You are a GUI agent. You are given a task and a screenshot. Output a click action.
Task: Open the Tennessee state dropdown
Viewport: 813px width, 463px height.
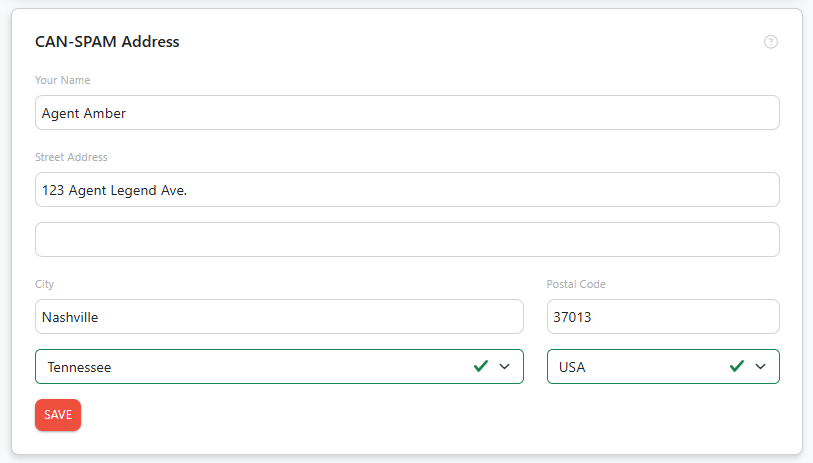coord(279,367)
